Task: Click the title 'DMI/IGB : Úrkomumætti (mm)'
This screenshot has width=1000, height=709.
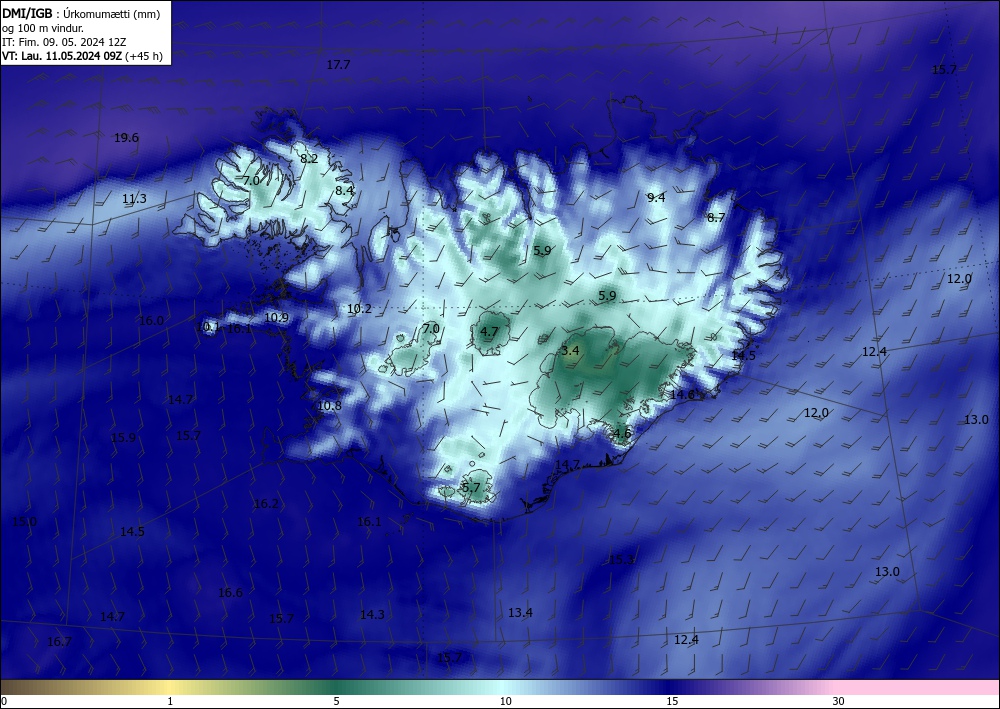Action: [81, 13]
